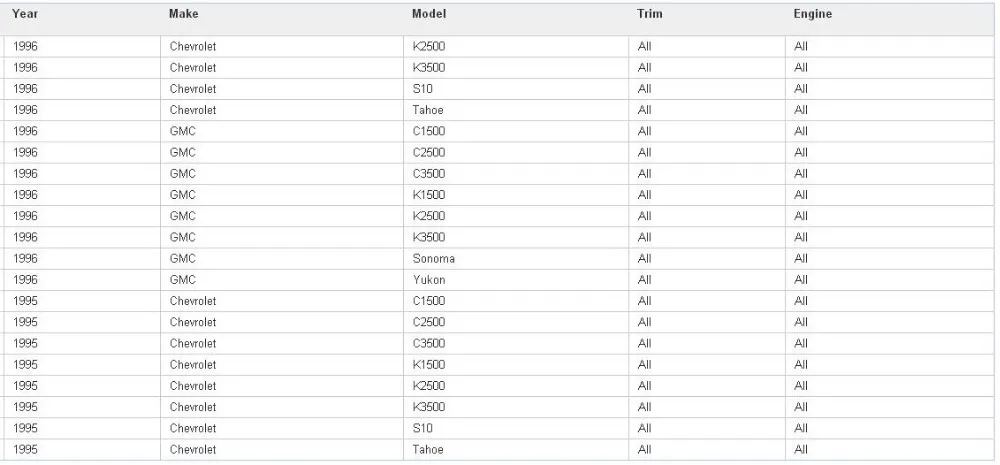This screenshot has height=465, width=1000.
Task: Select the 1996 GMC C1500 model cell
Action: (429, 131)
